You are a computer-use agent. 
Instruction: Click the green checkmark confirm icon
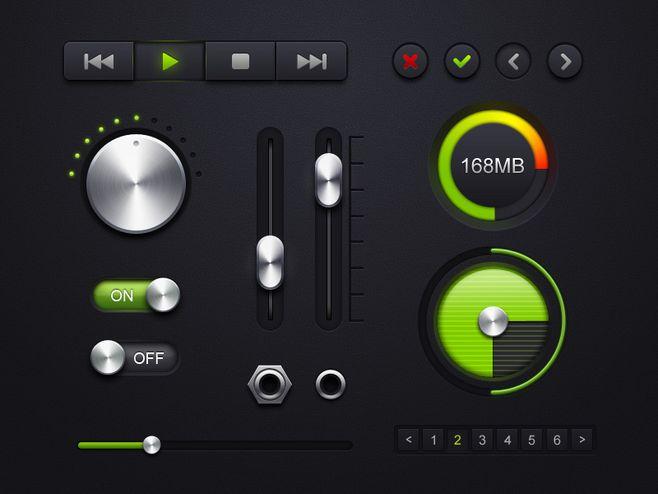[462, 61]
